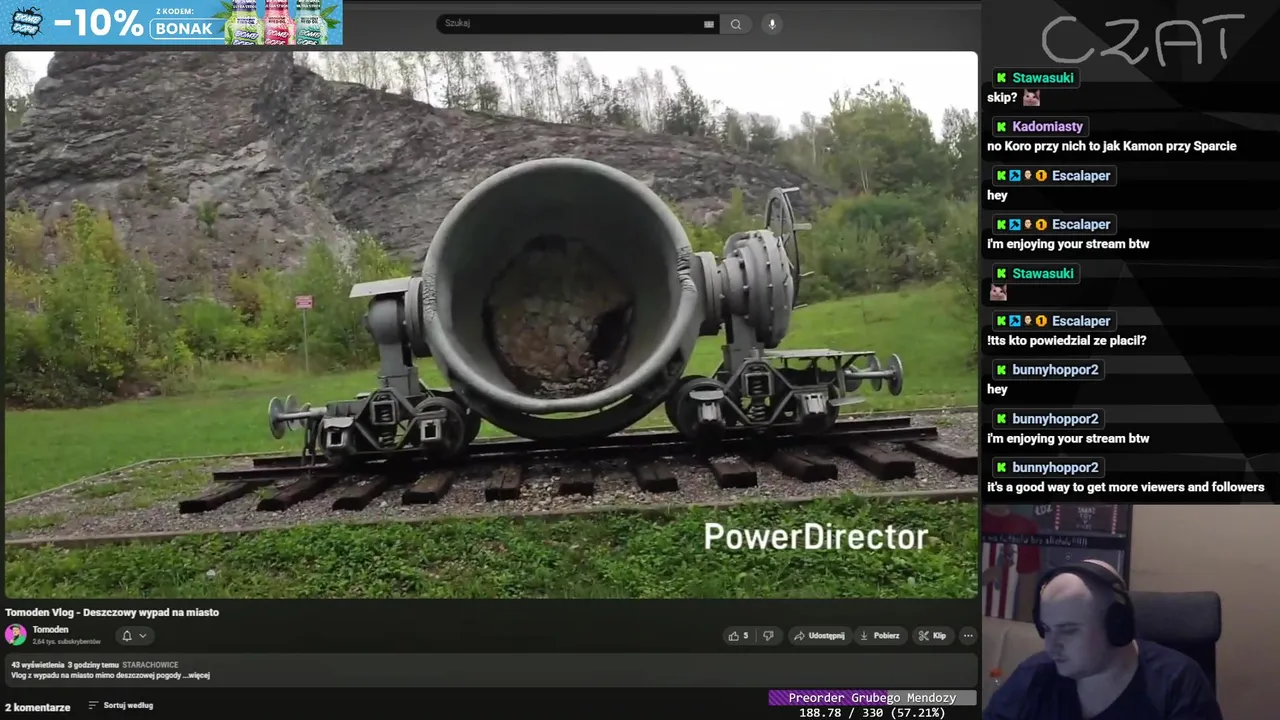Screen dimensions: 1280x720
Task: Focus the Szukaj search field
Action: pyautogui.click(x=578, y=24)
